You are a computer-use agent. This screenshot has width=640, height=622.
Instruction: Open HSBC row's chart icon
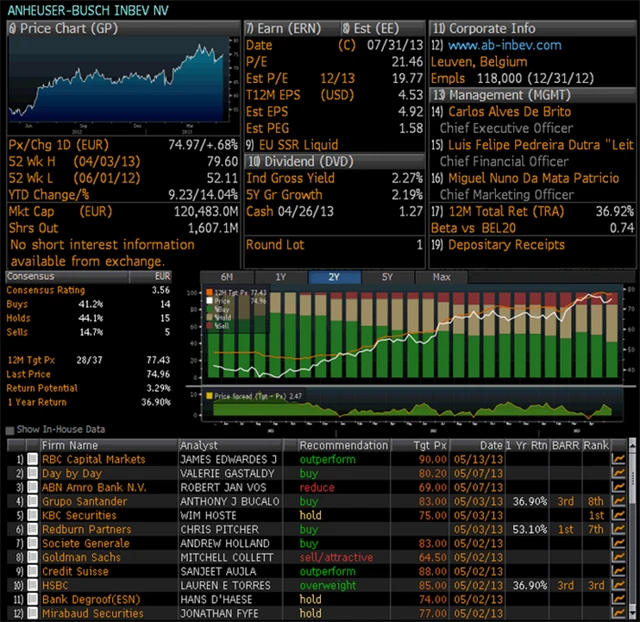click(619, 585)
